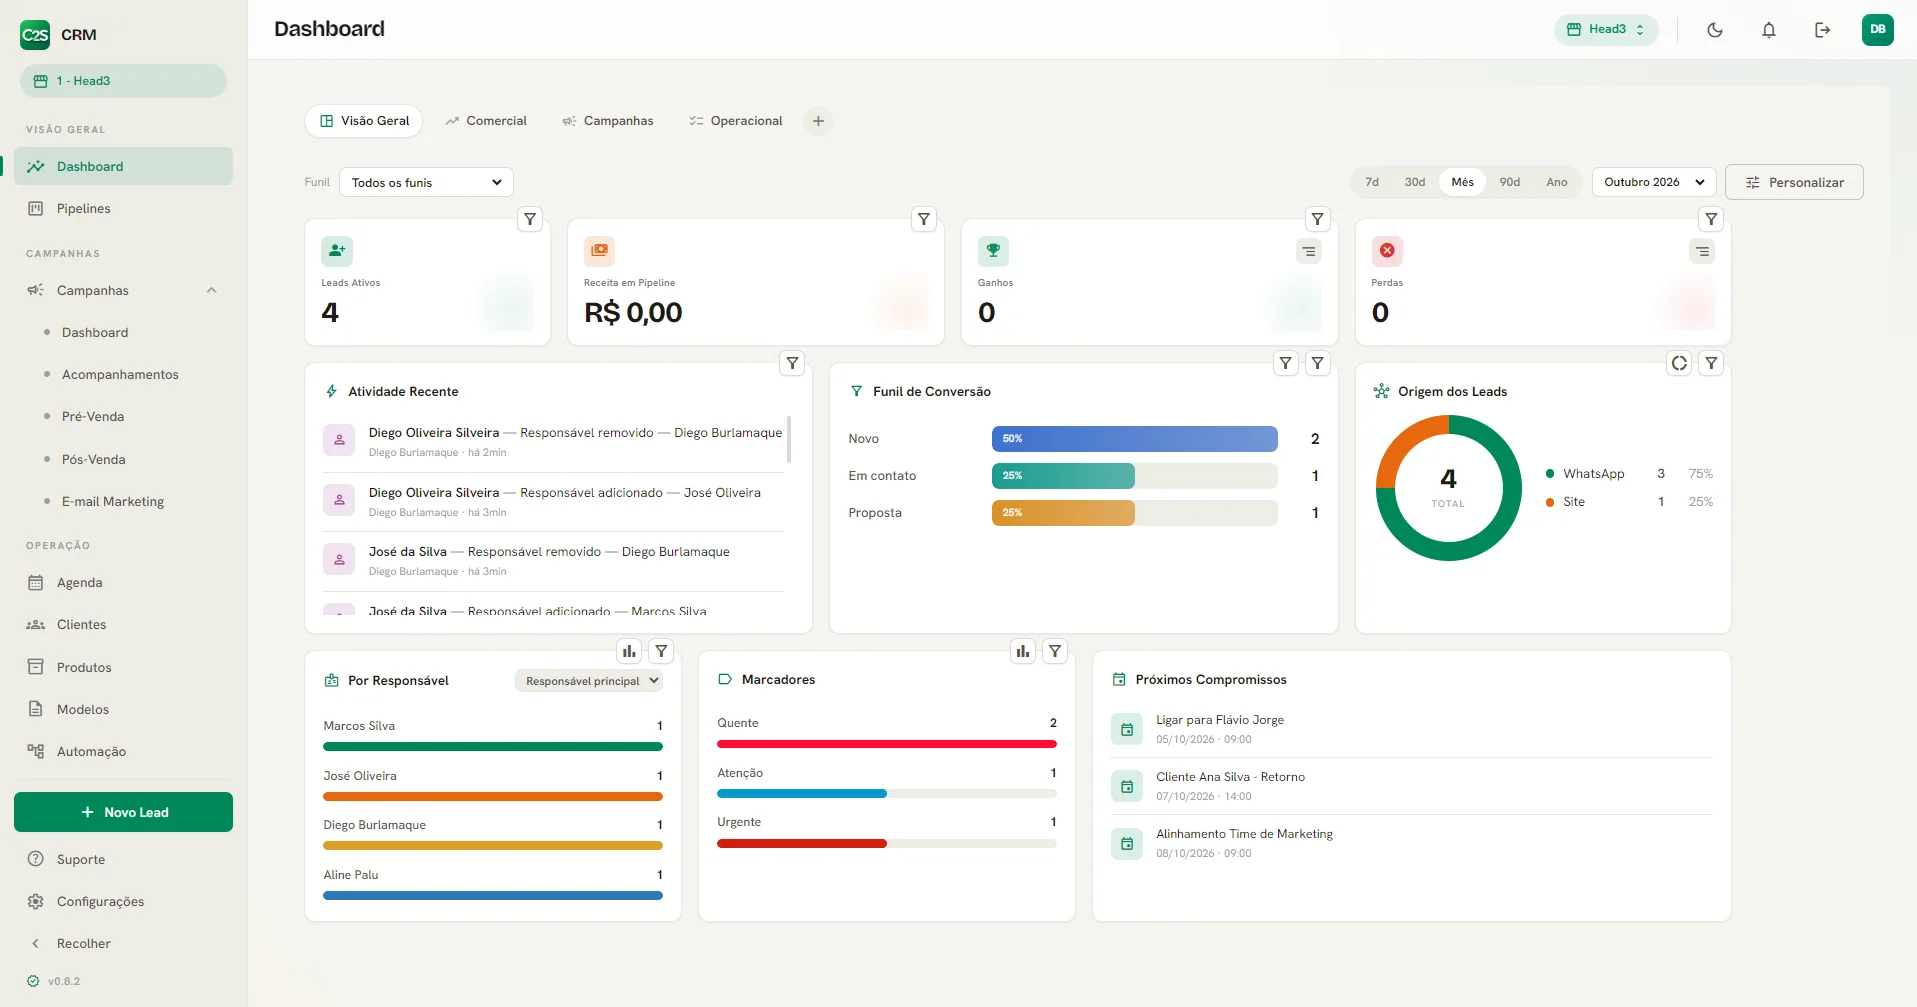Collapse the Campanhas section in the sidebar
Viewport: 1917px width, 1007px height.
(211, 291)
